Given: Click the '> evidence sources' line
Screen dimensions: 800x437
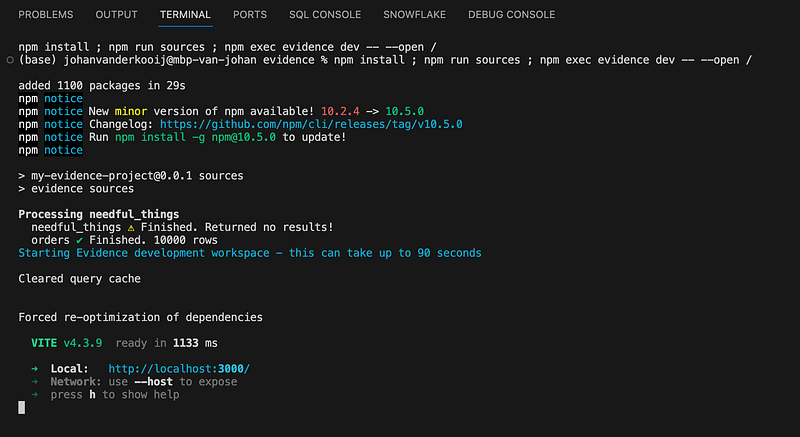Looking at the screenshot, I should point(76,189).
